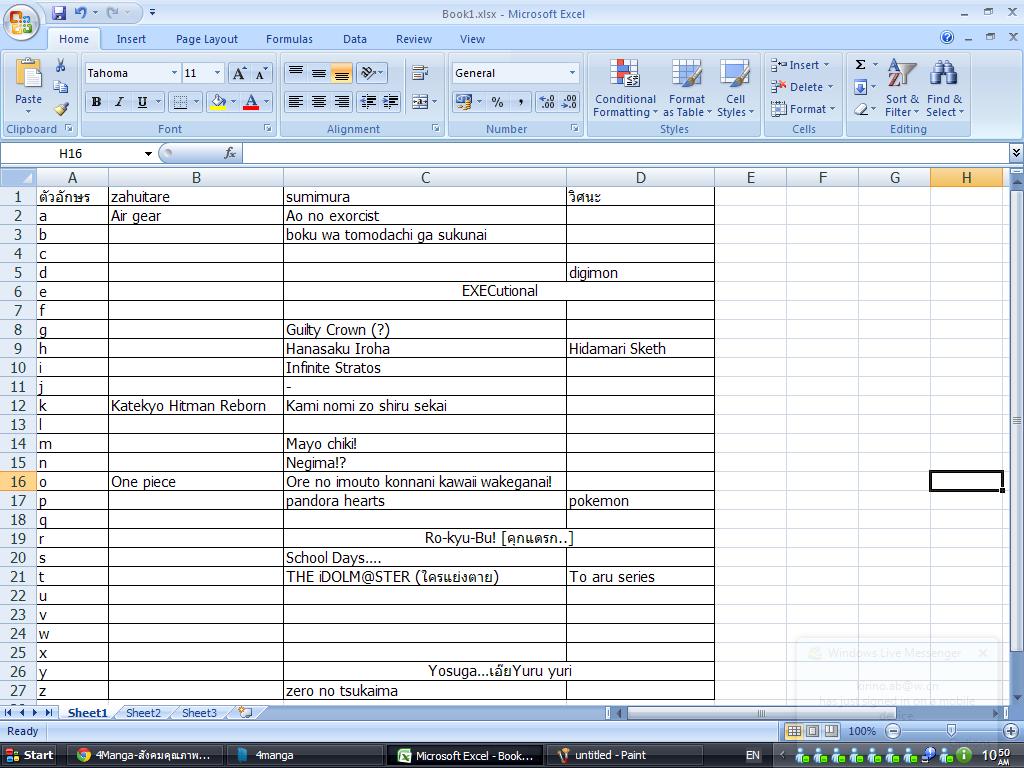Increase font size with Grow Font icon

[x=240, y=73]
